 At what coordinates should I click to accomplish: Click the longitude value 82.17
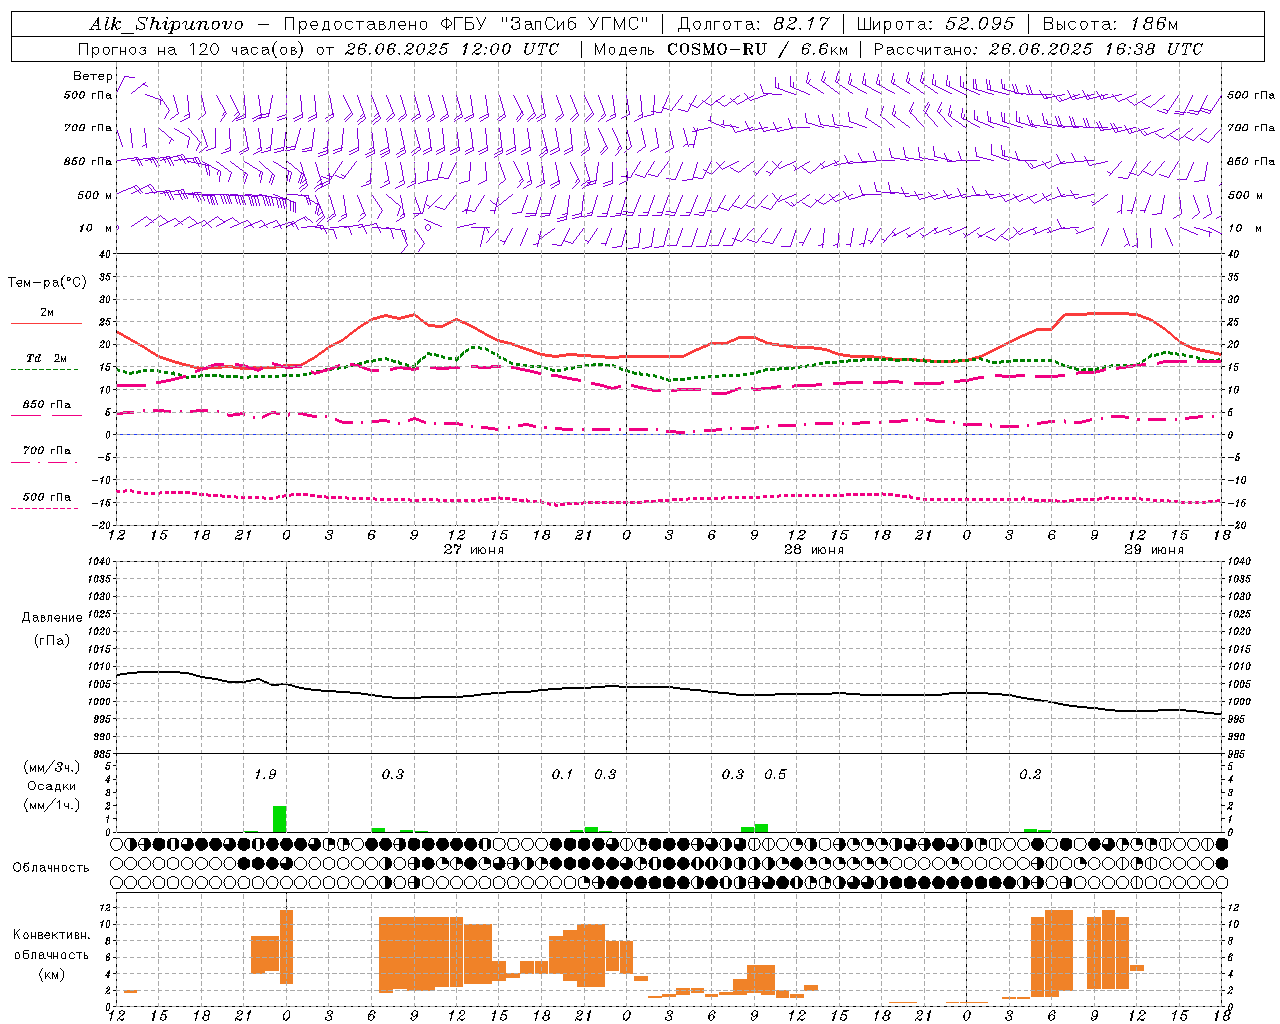pos(801,24)
